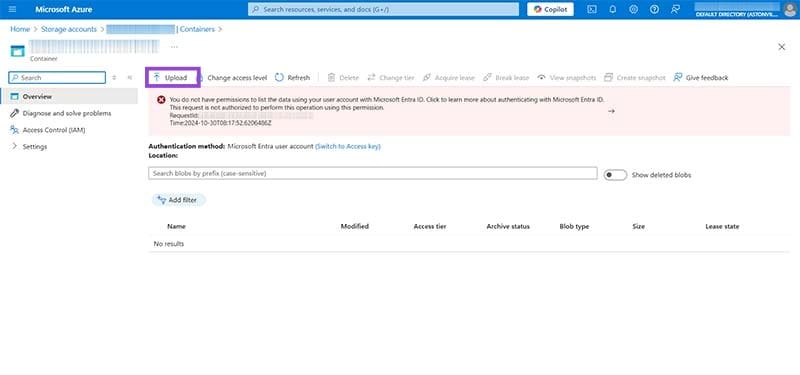Viewport: 800px width, 375px height.
Task: Go to the Microsoft Azure home logo
Action: point(64,9)
